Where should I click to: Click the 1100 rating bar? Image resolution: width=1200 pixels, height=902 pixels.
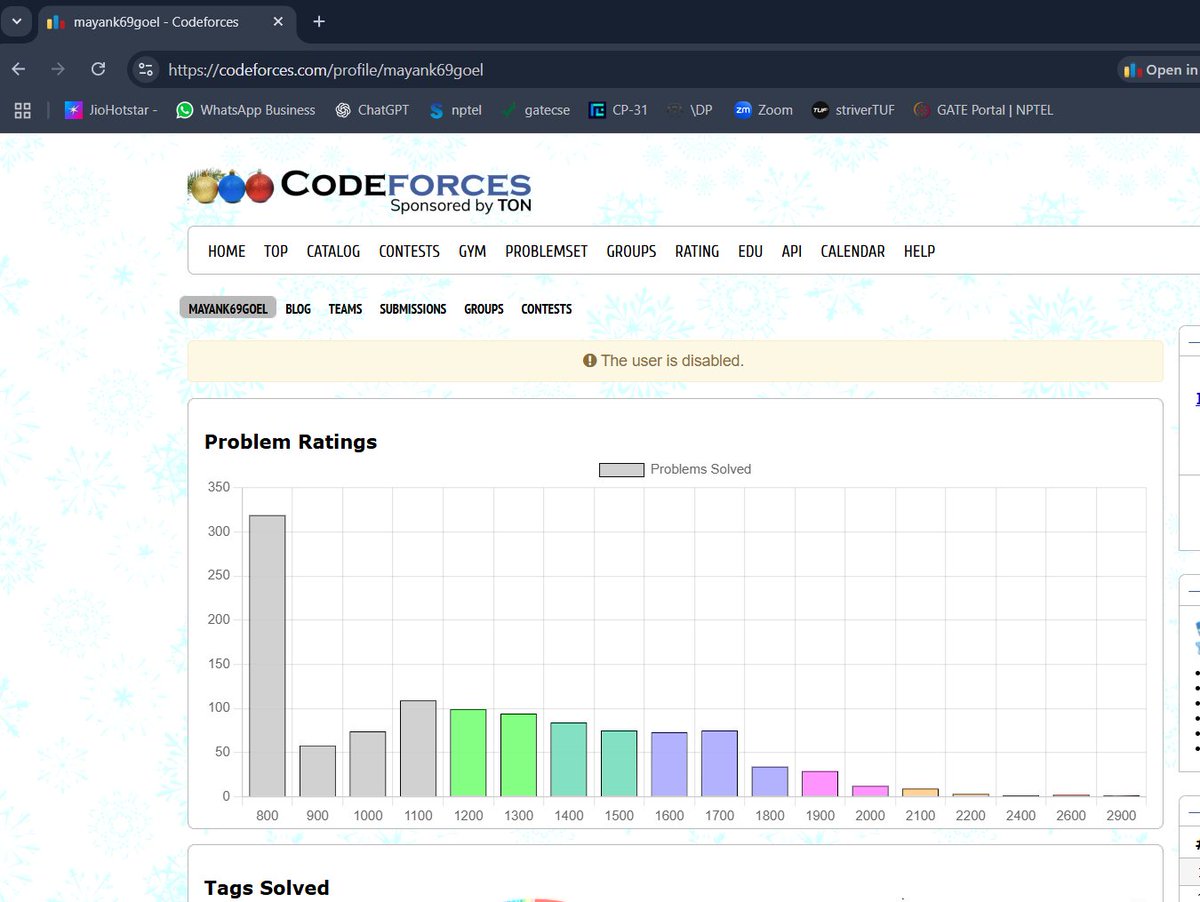pos(418,748)
